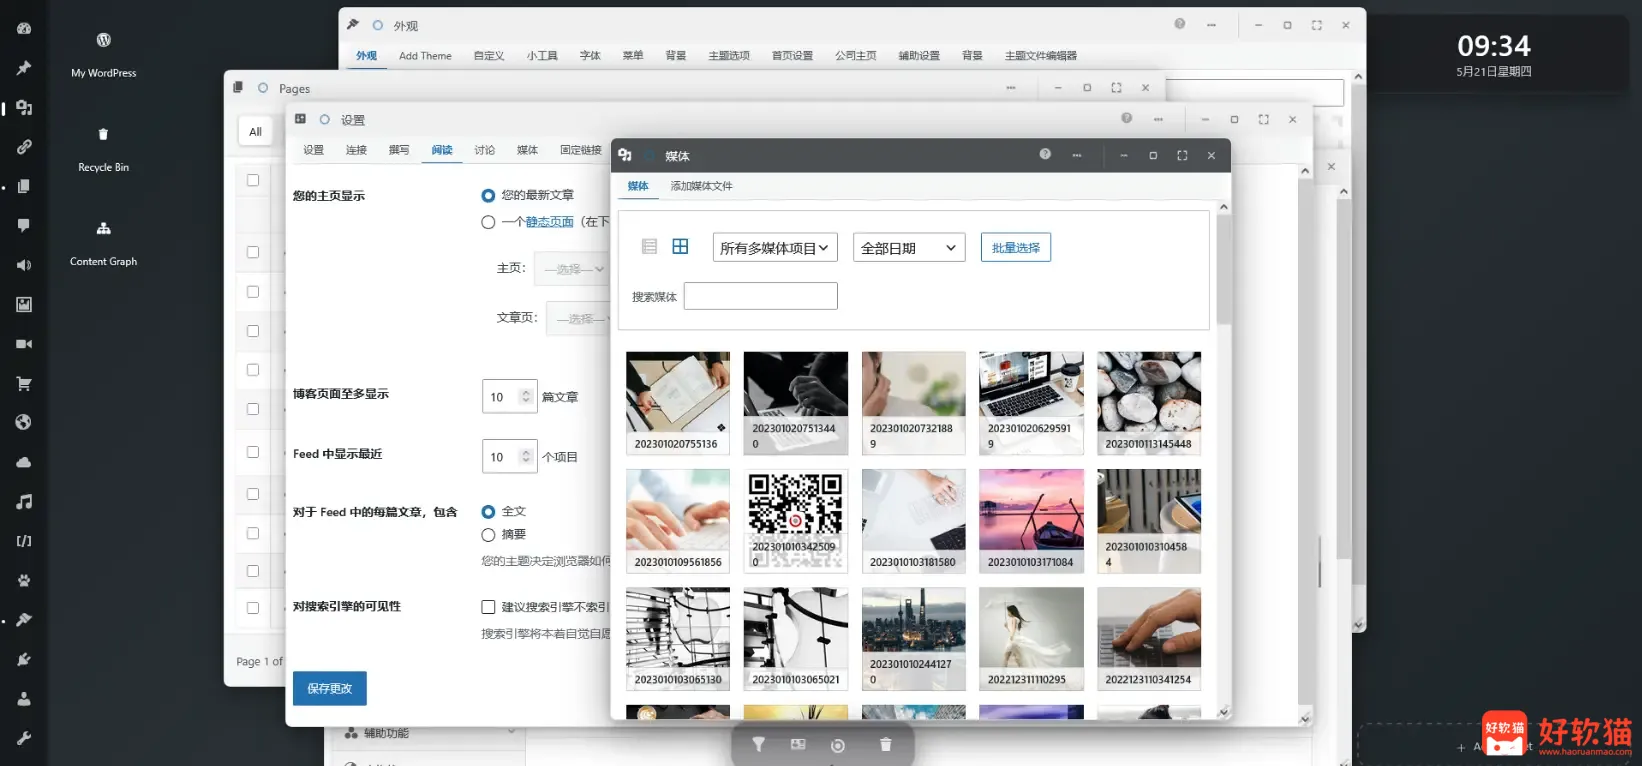The image size is (1642, 766).
Task: Select 摘要 feed radio option
Action: pyautogui.click(x=488, y=535)
